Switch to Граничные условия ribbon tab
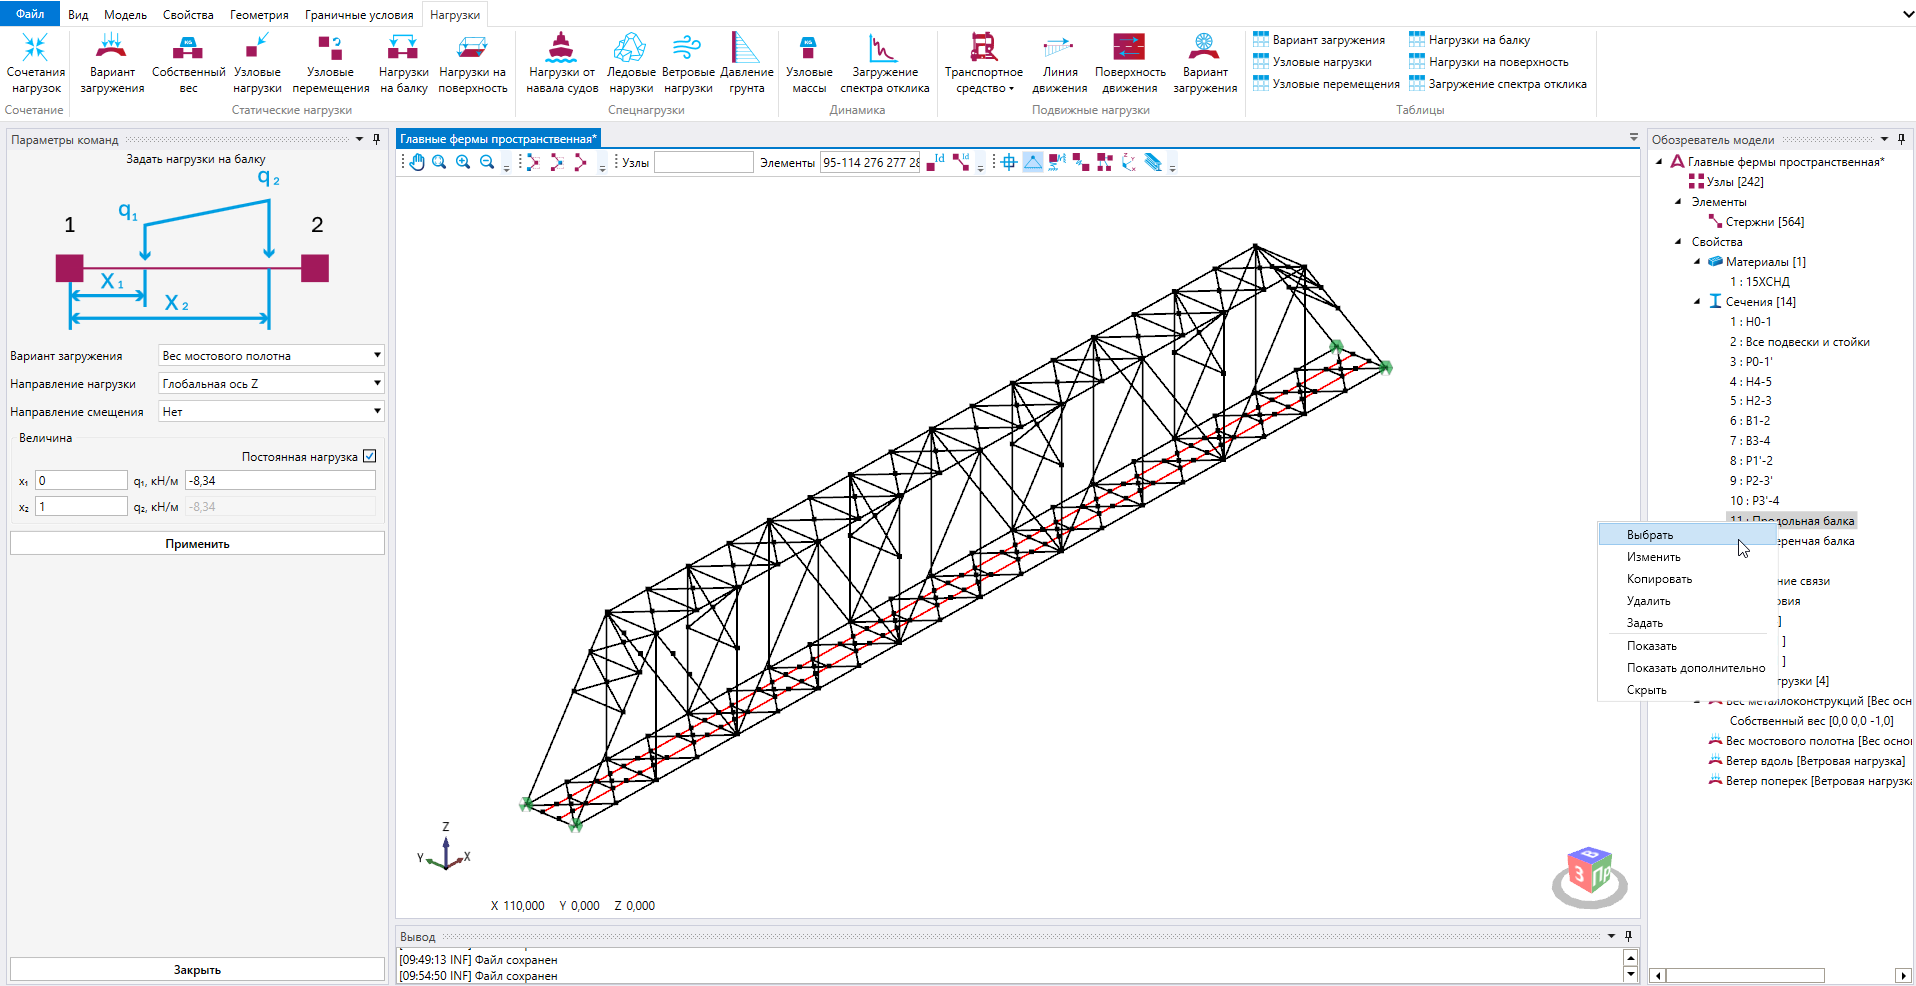Screen dimensions: 1916x986 [x=359, y=15]
